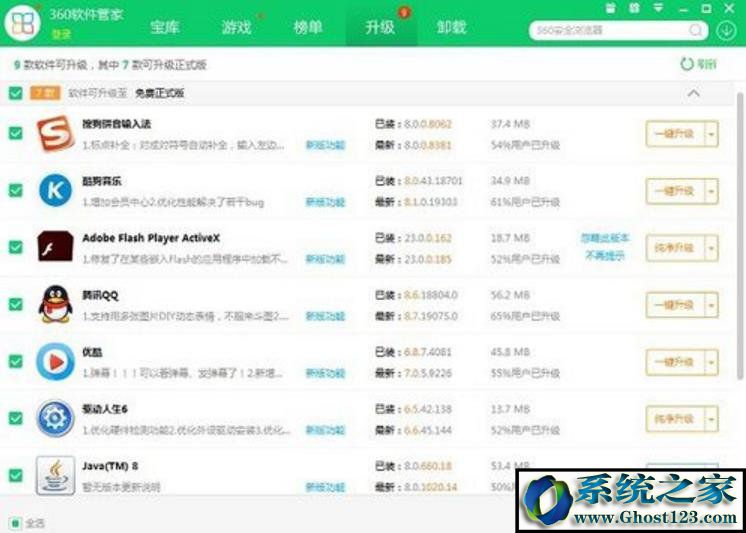Toggle the checkbox for 优酷
746x533 pixels.
pyautogui.click(x=16, y=361)
